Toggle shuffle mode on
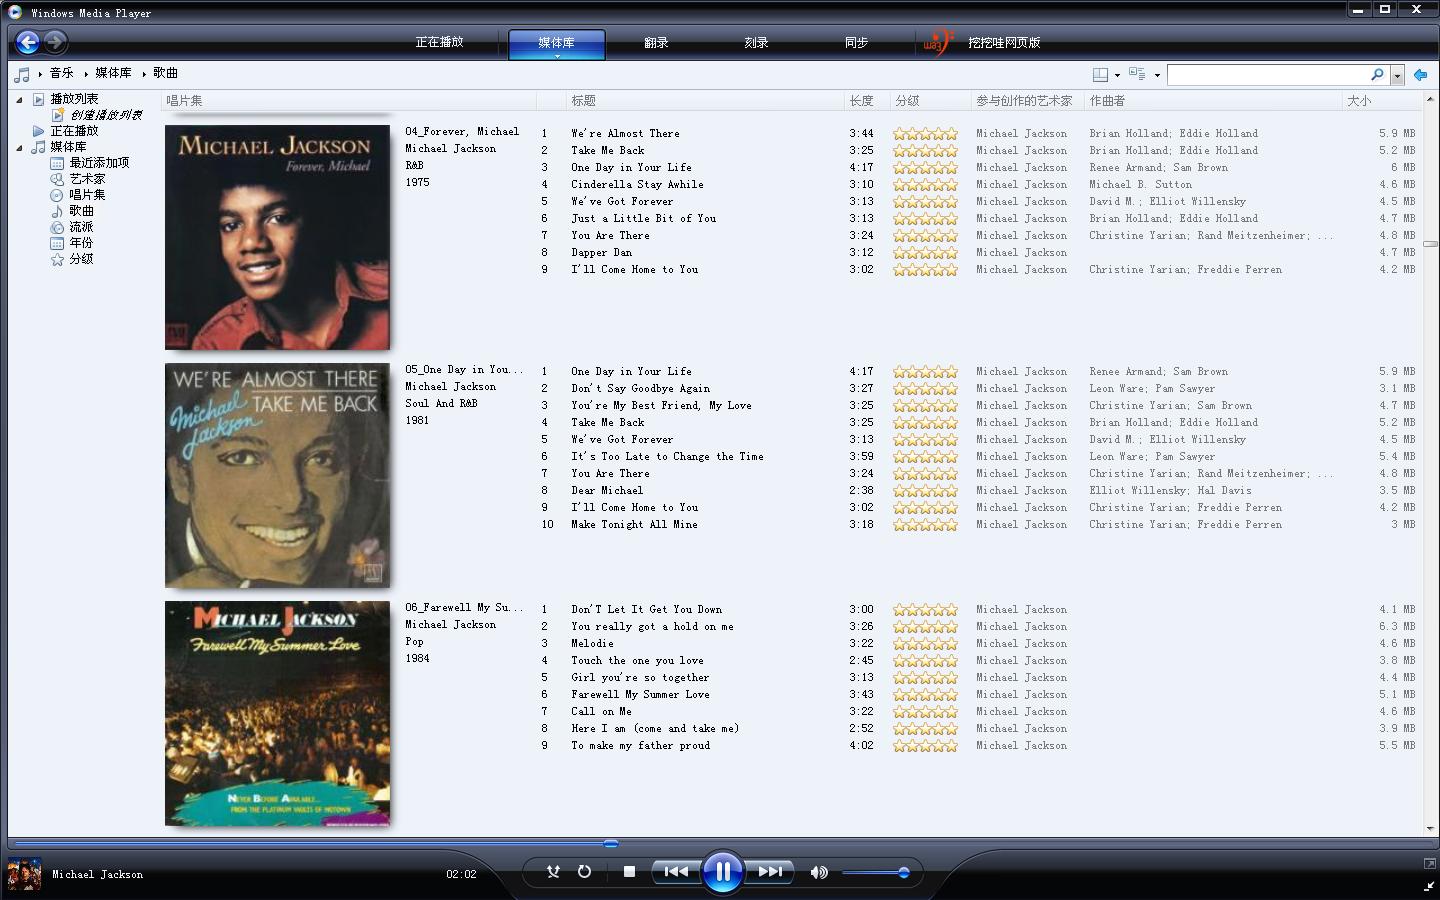This screenshot has width=1440, height=900. tap(553, 872)
